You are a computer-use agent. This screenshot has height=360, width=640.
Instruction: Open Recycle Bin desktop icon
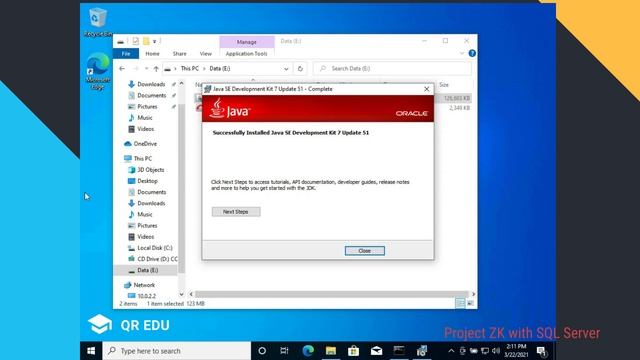pos(98,22)
